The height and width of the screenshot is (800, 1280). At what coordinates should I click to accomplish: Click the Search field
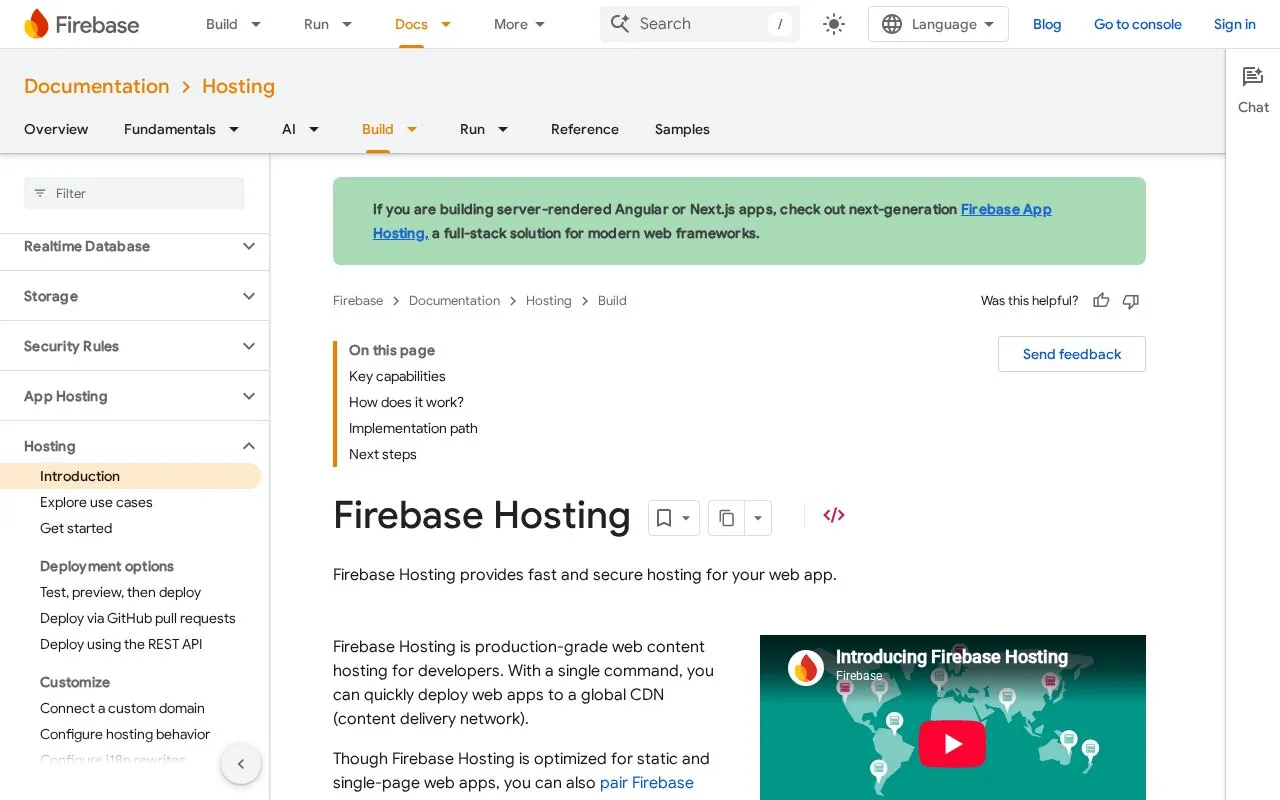click(x=700, y=24)
